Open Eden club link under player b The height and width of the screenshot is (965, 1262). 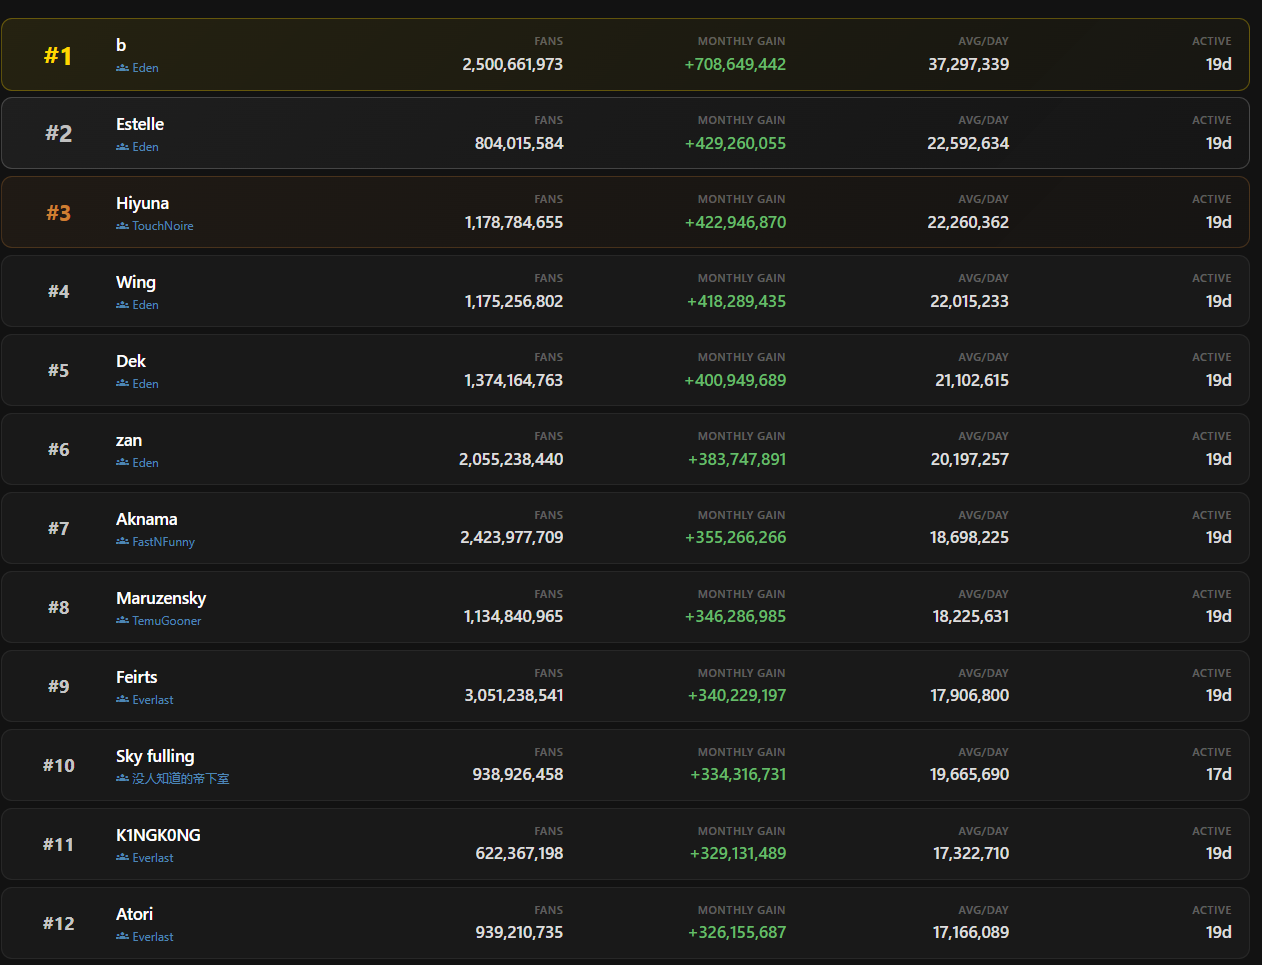145,68
